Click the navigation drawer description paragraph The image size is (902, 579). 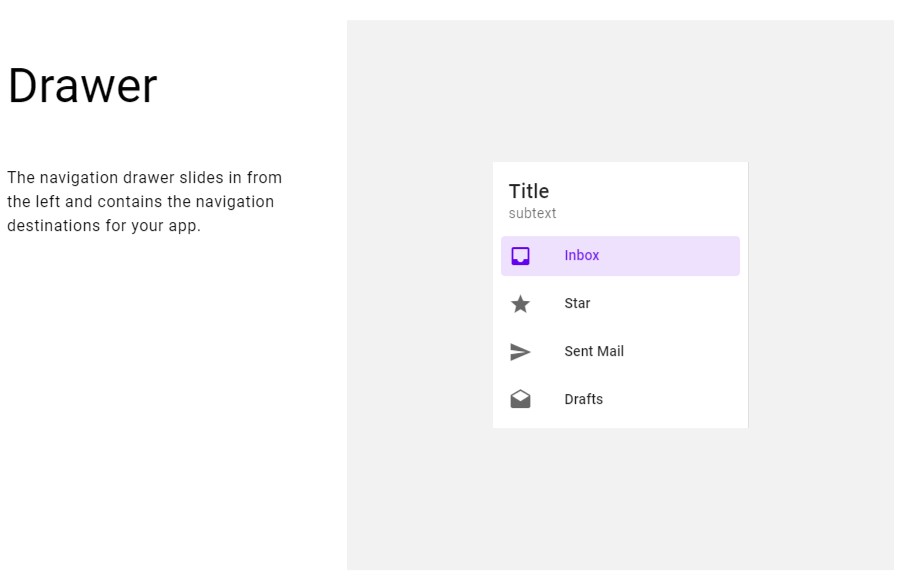pyautogui.click(x=144, y=201)
